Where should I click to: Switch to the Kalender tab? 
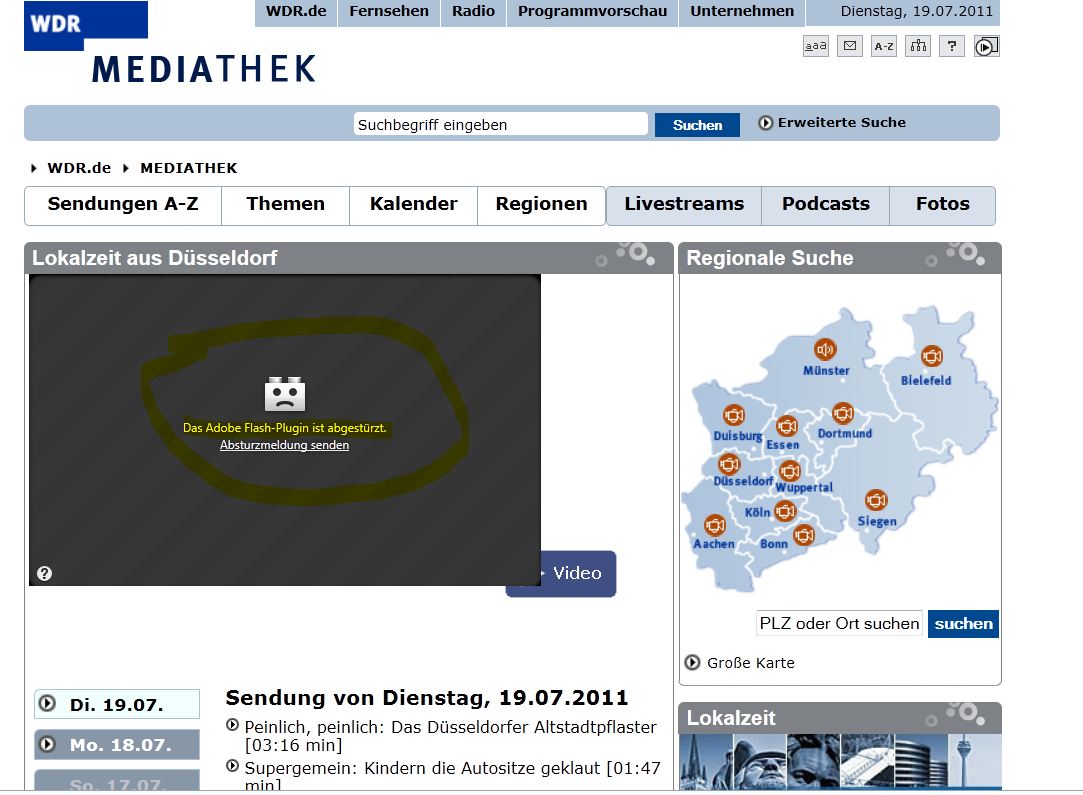coord(413,205)
